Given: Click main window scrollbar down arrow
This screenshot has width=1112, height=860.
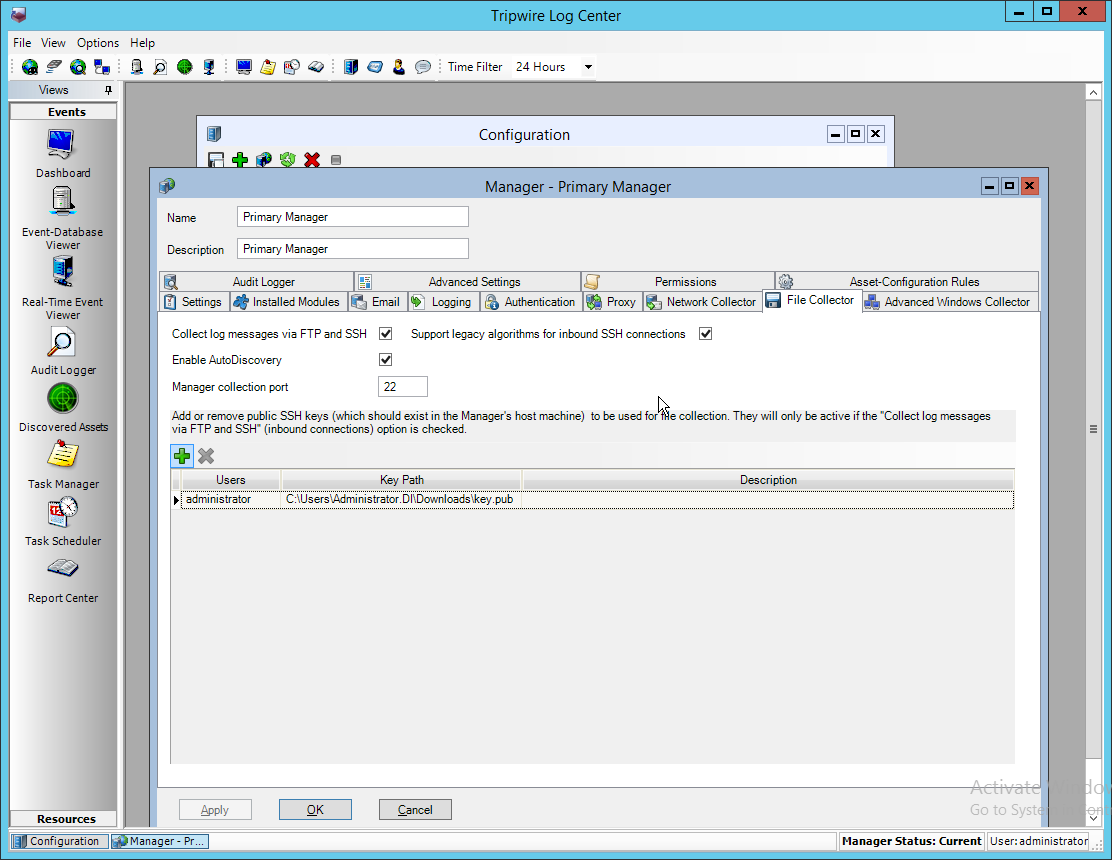Looking at the screenshot, I should (x=1093, y=818).
